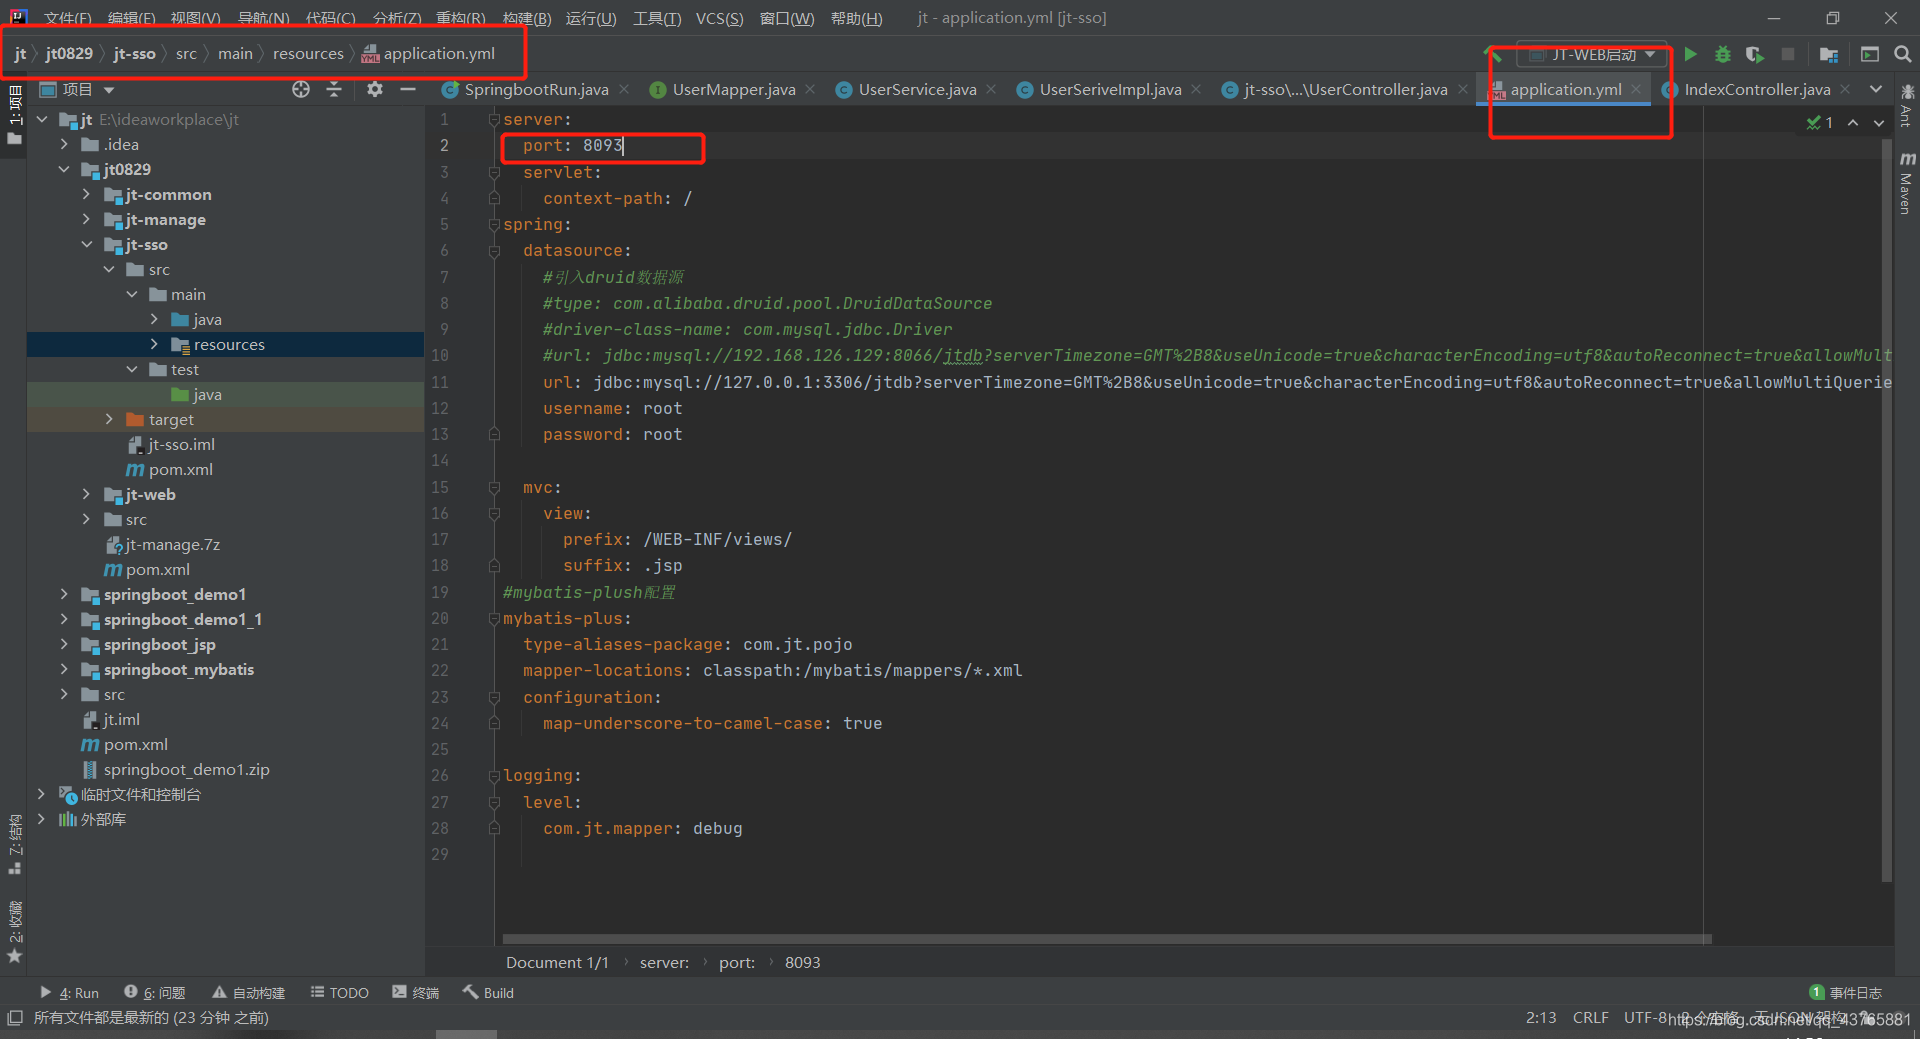
Task: Fold the datasource block on line 6
Action: [494, 251]
